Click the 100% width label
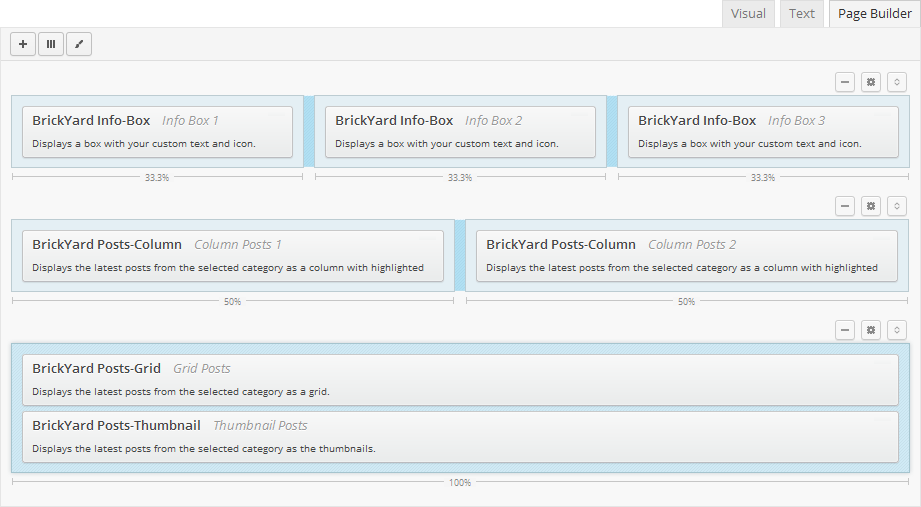This screenshot has width=921, height=507. tap(460, 482)
